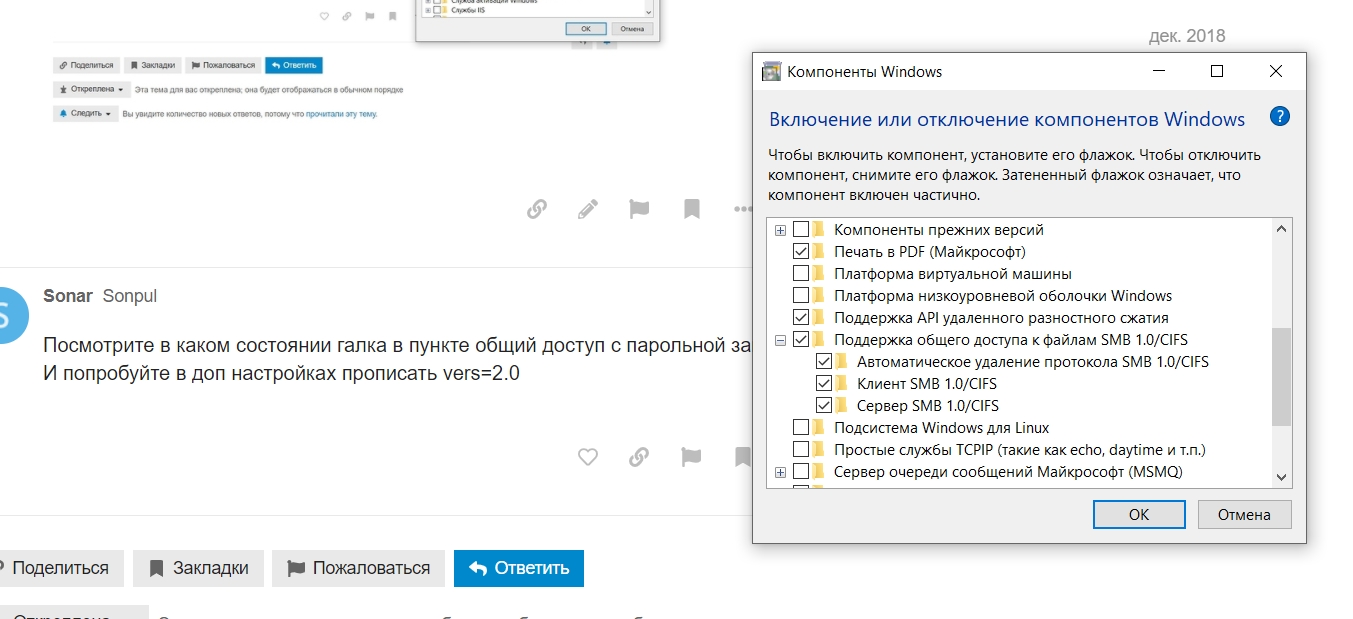Expand Сервер очереди сообщений (MSMQ) node

[x=781, y=473]
